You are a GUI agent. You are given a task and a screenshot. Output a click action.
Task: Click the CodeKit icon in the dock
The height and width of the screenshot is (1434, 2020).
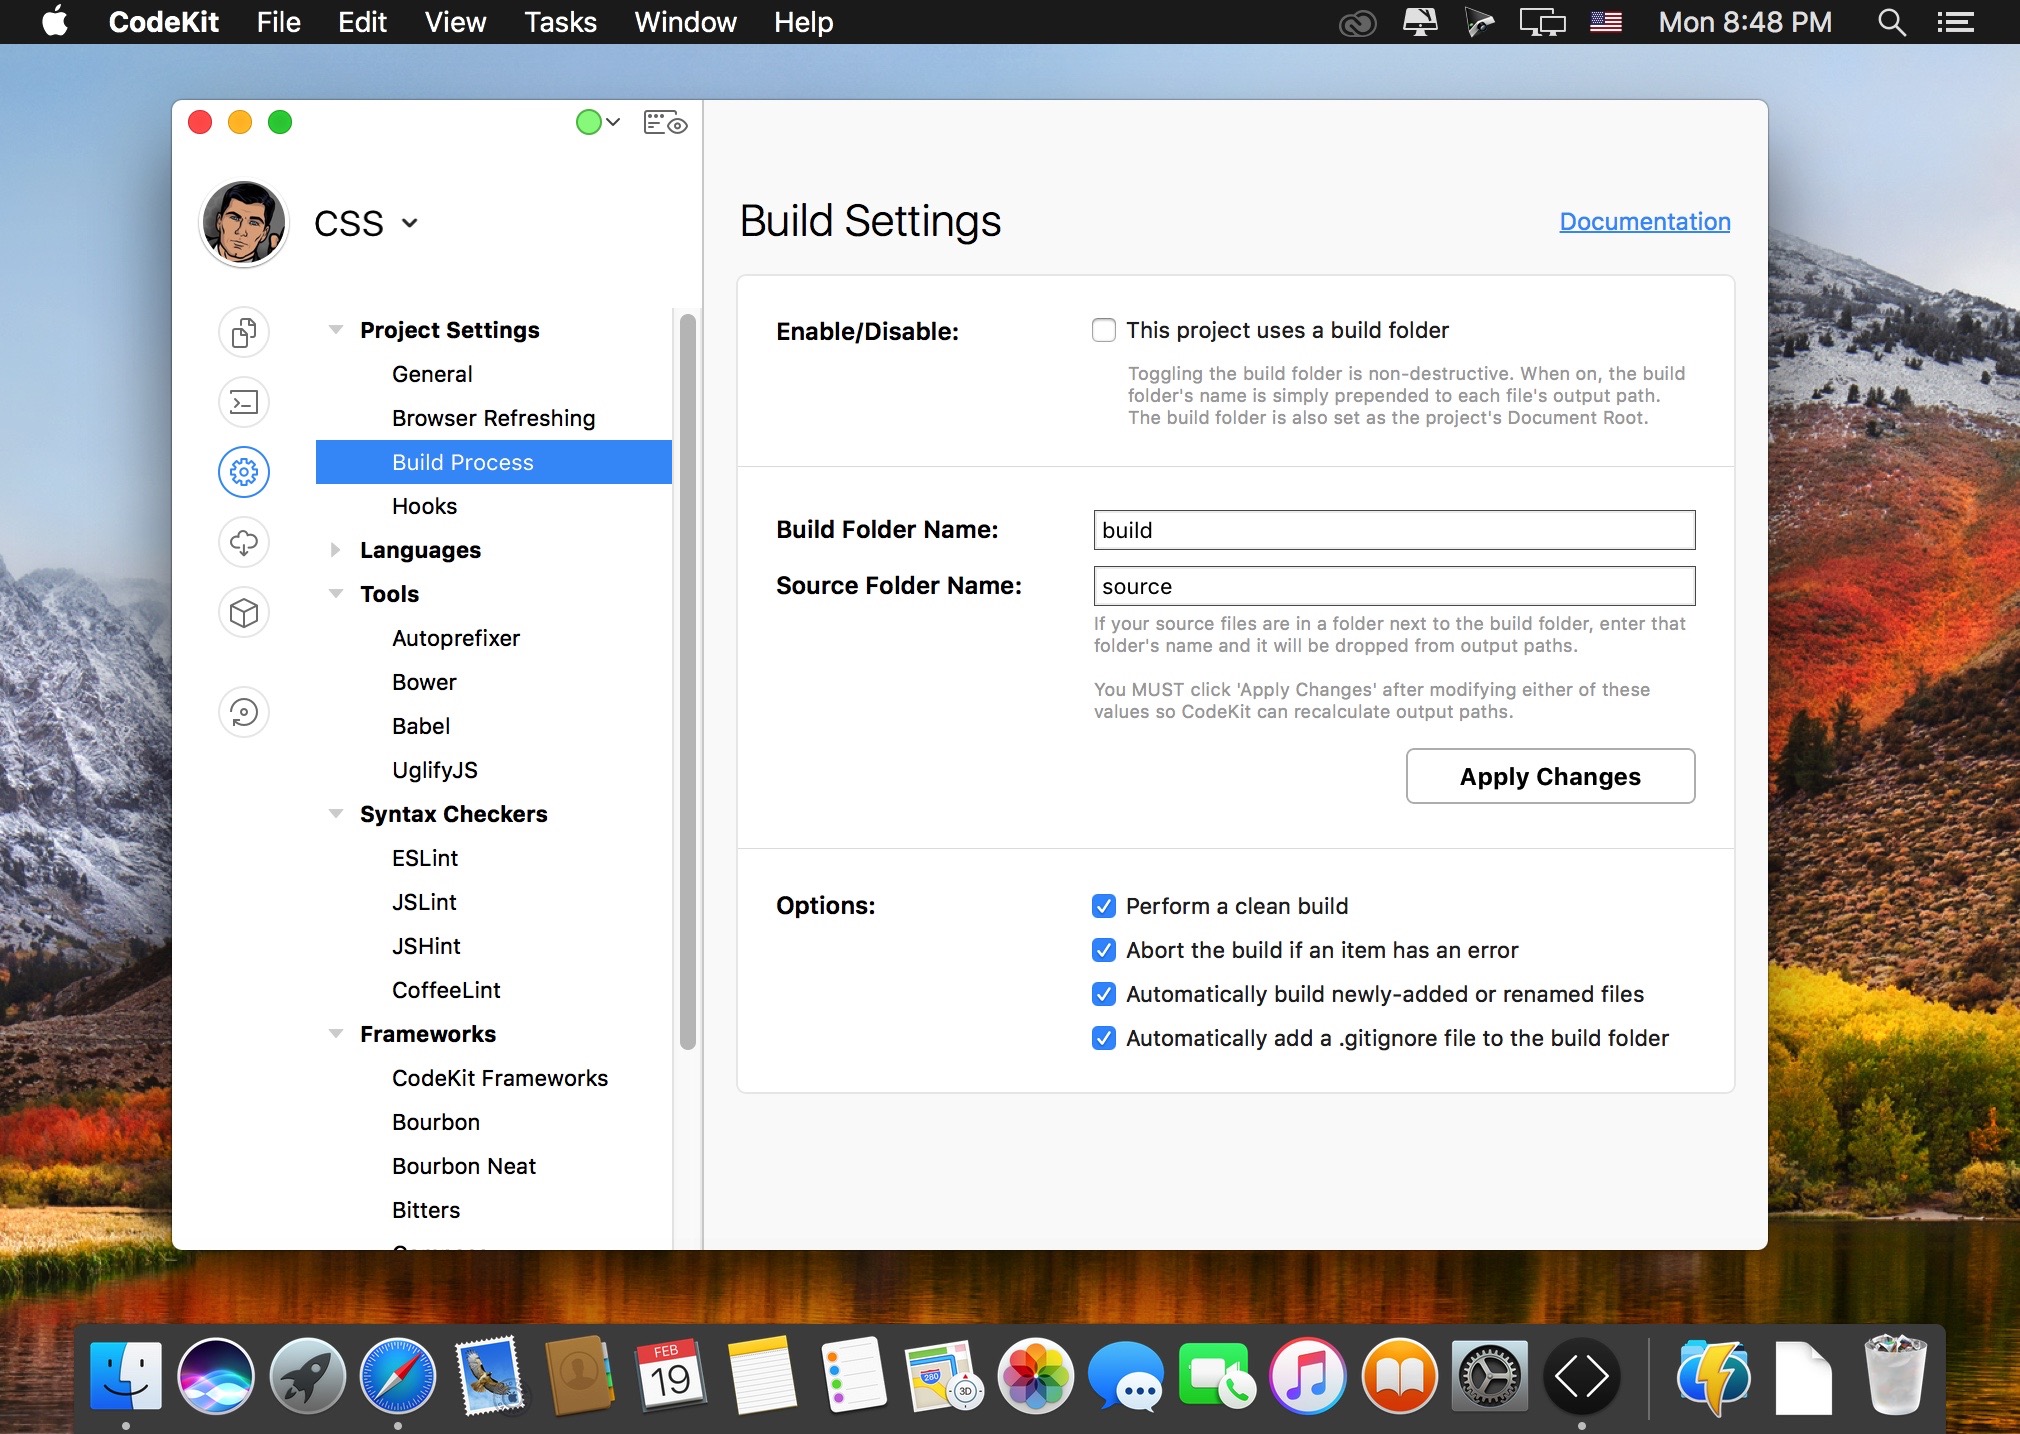click(x=1581, y=1376)
